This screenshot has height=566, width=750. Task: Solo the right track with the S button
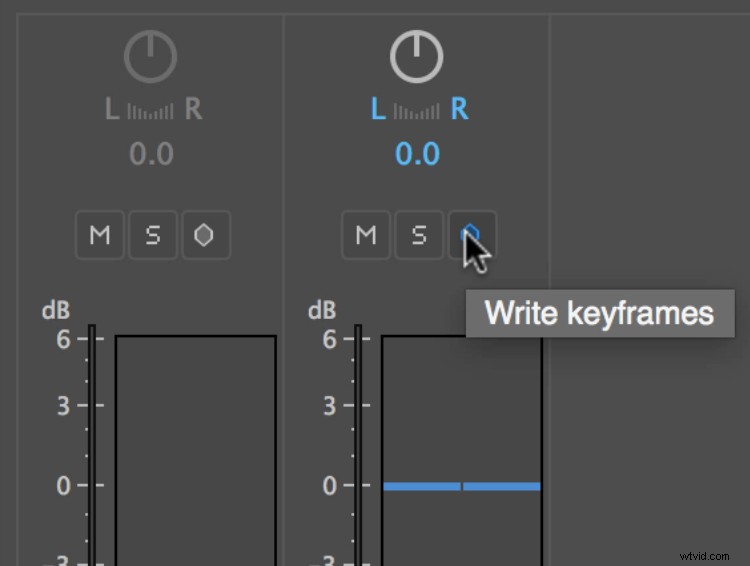pyautogui.click(x=419, y=235)
